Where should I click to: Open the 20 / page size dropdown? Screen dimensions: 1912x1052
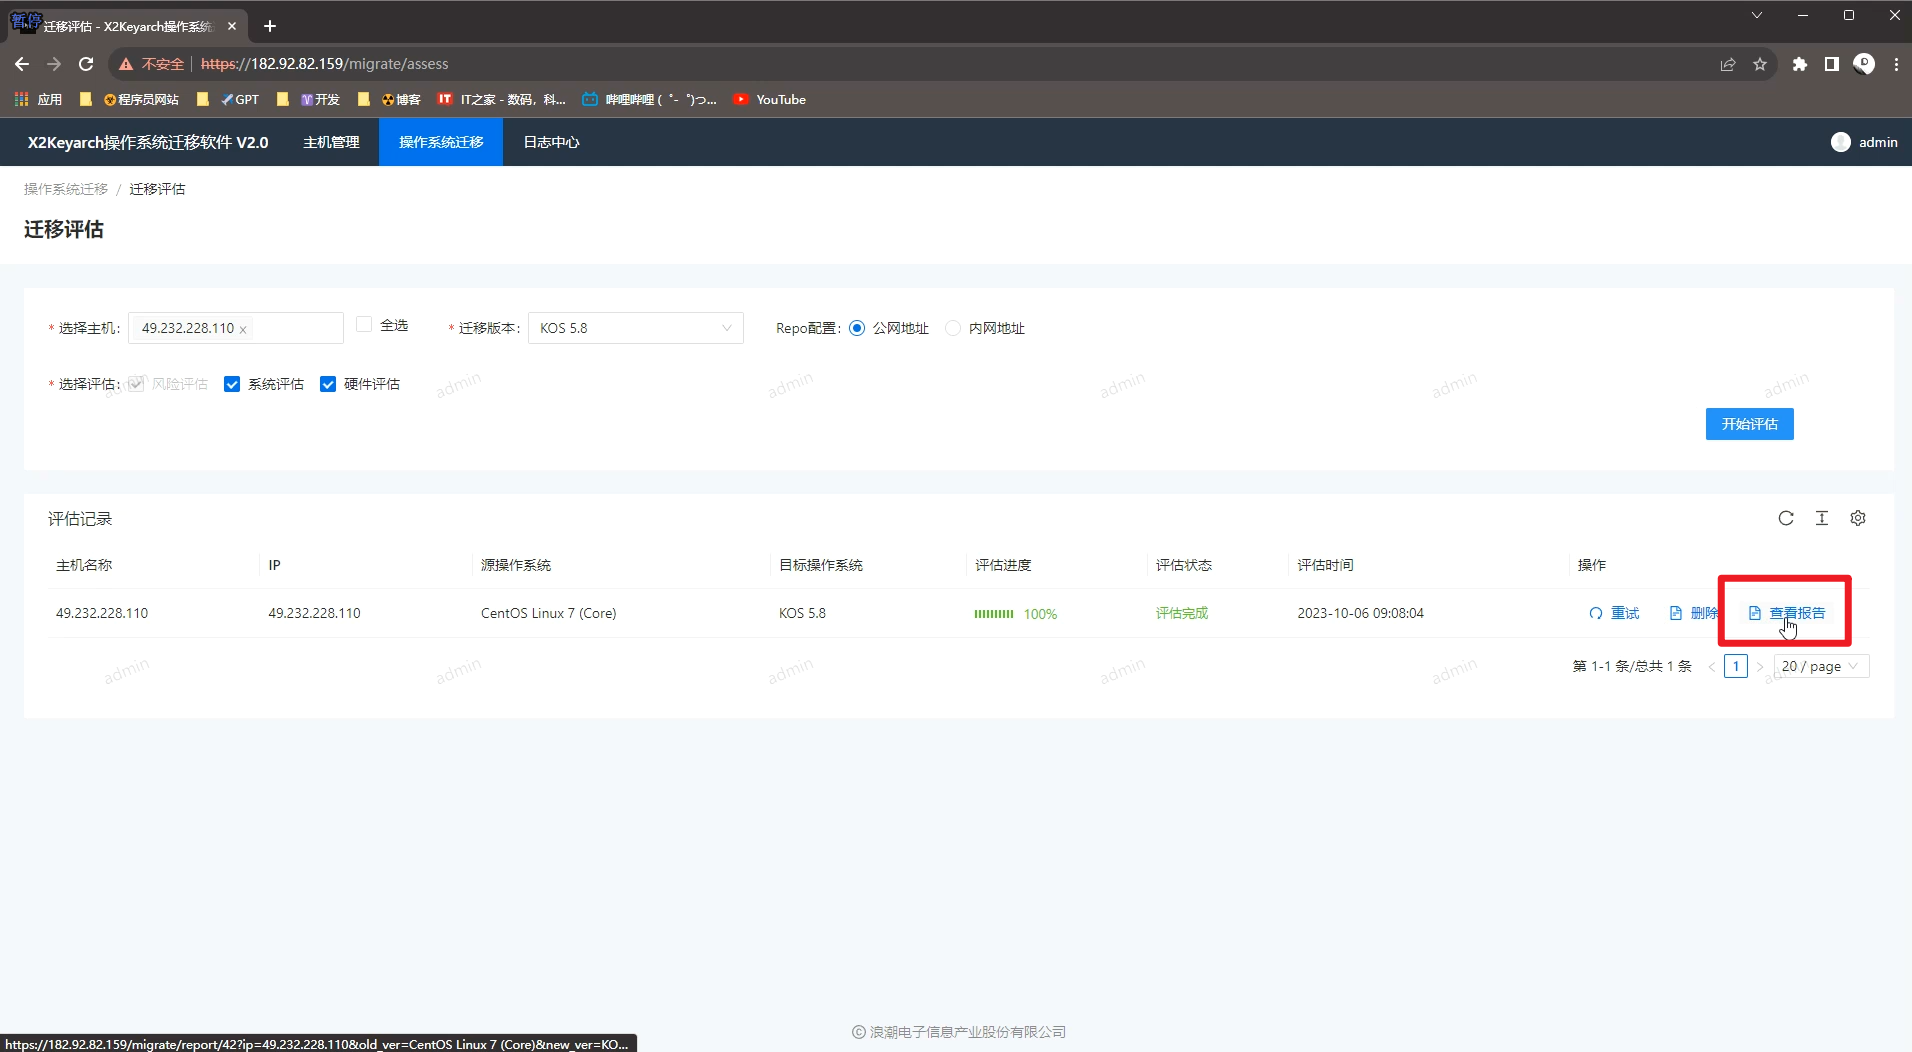[x=1821, y=666]
